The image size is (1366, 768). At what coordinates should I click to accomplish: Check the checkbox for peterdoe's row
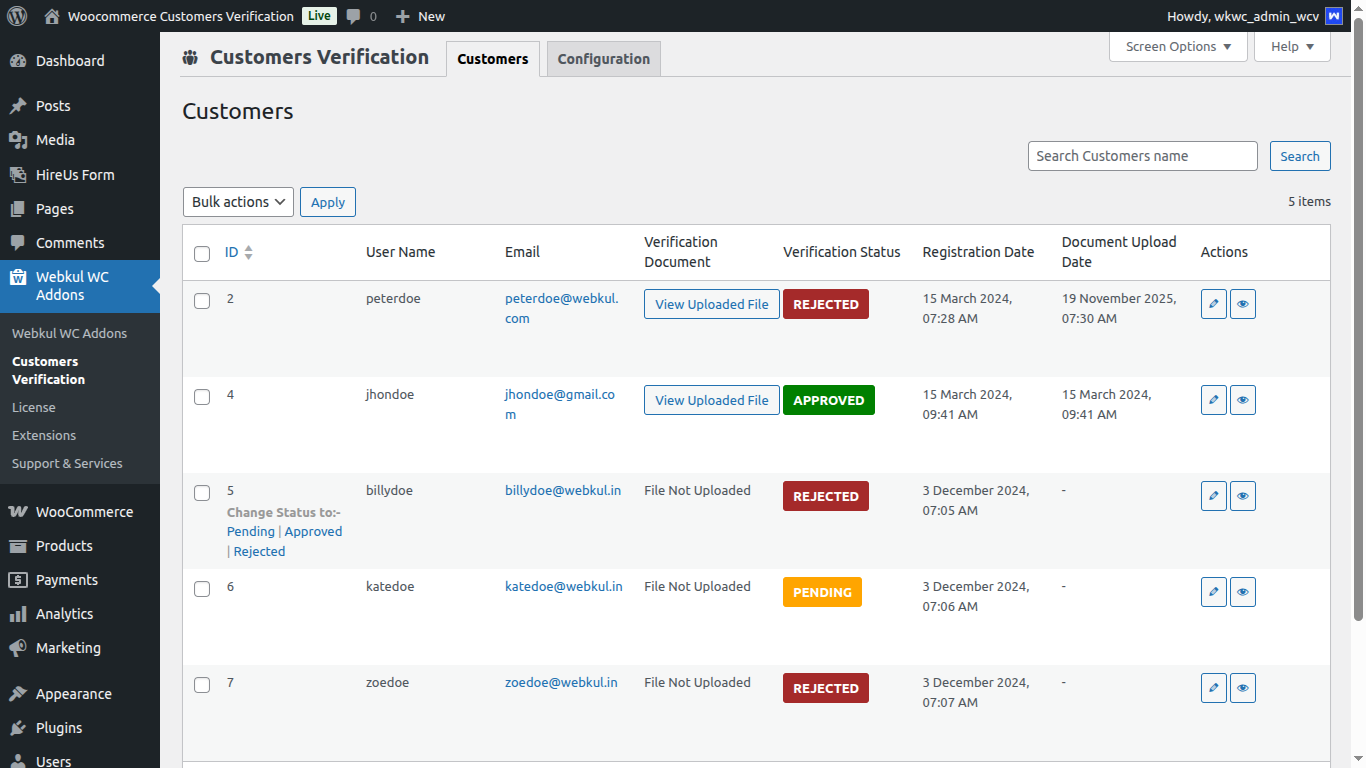click(x=202, y=300)
